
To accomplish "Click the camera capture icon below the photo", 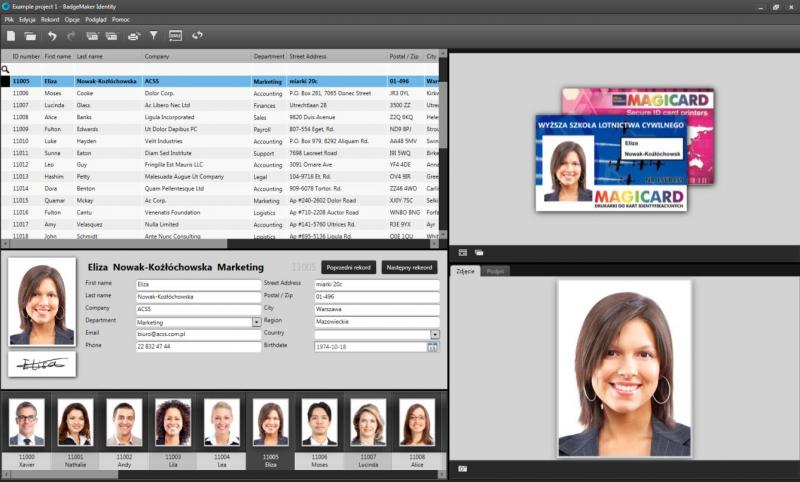I will pyautogui.click(x=462, y=468).
